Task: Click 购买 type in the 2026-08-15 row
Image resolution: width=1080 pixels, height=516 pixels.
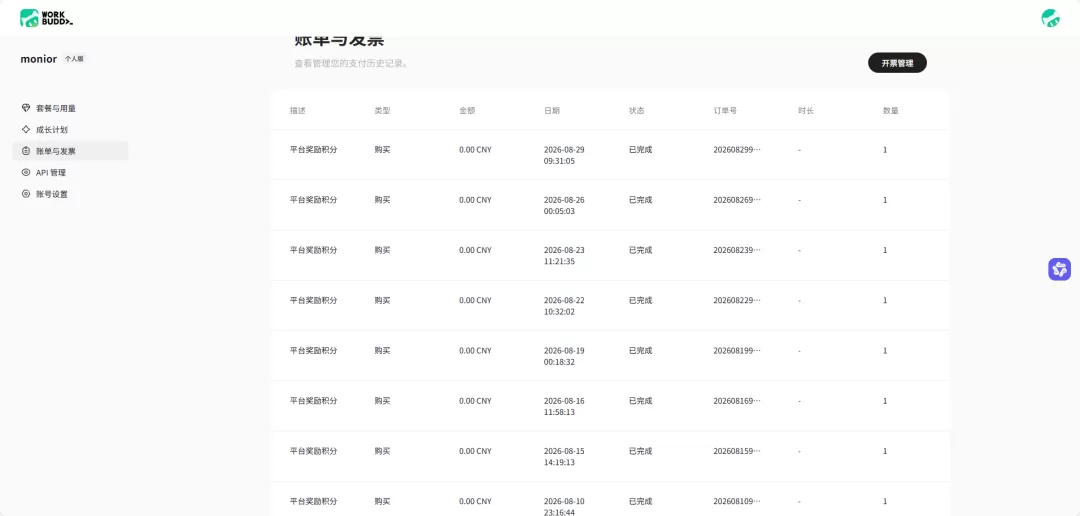Action: coord(382,451)
